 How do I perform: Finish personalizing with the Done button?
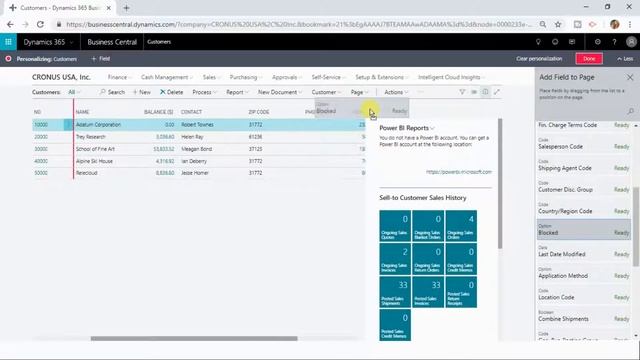pyautogui.click(x=589, y=59)
